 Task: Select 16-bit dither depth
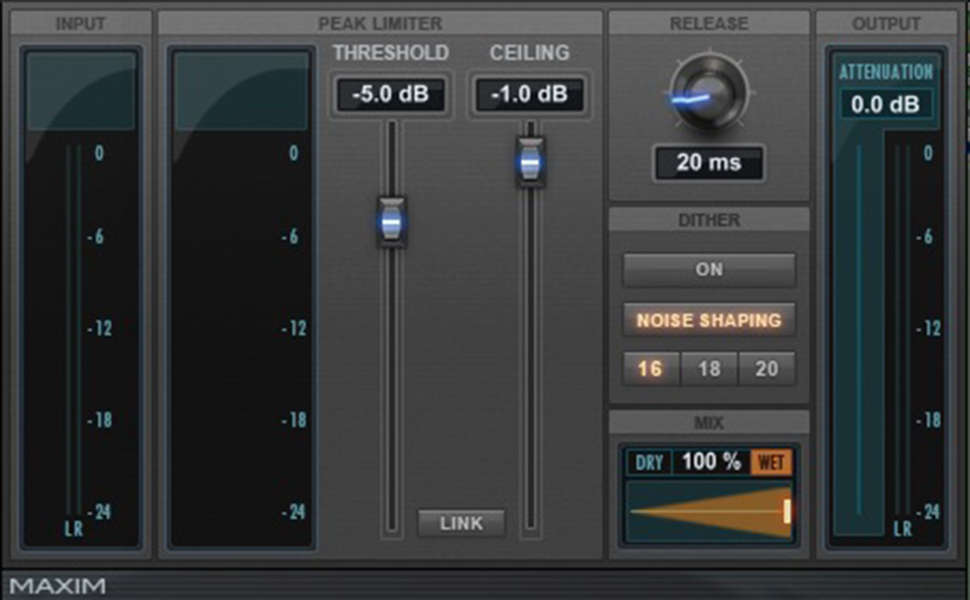click(649, 369)
